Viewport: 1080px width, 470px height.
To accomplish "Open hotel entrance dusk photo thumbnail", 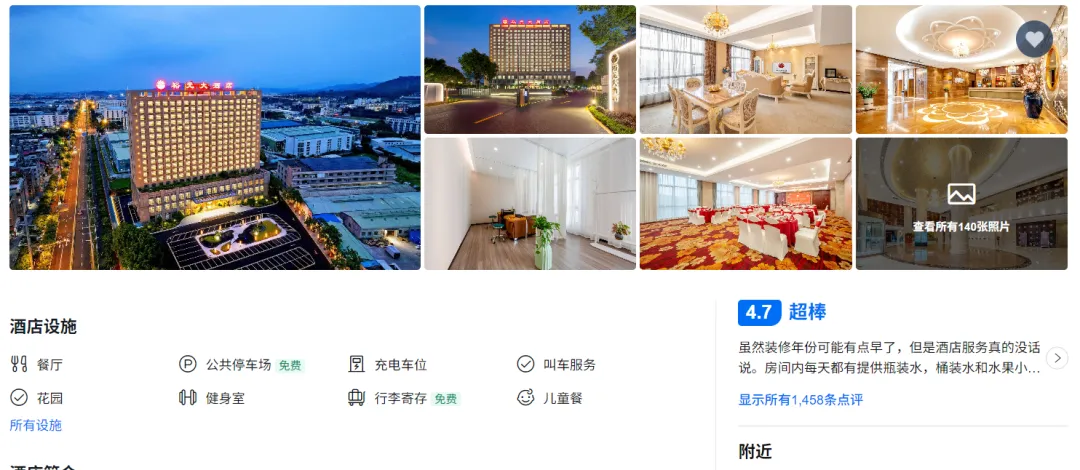I will tap(530, 70).
